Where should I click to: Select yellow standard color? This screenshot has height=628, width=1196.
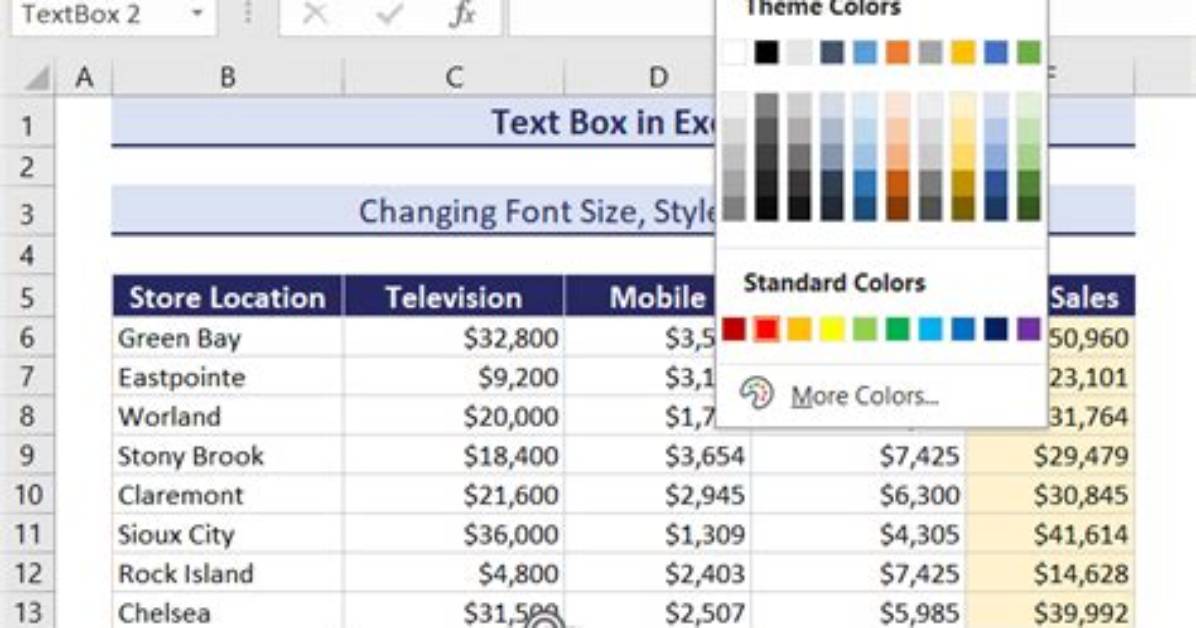coord(832,329)
